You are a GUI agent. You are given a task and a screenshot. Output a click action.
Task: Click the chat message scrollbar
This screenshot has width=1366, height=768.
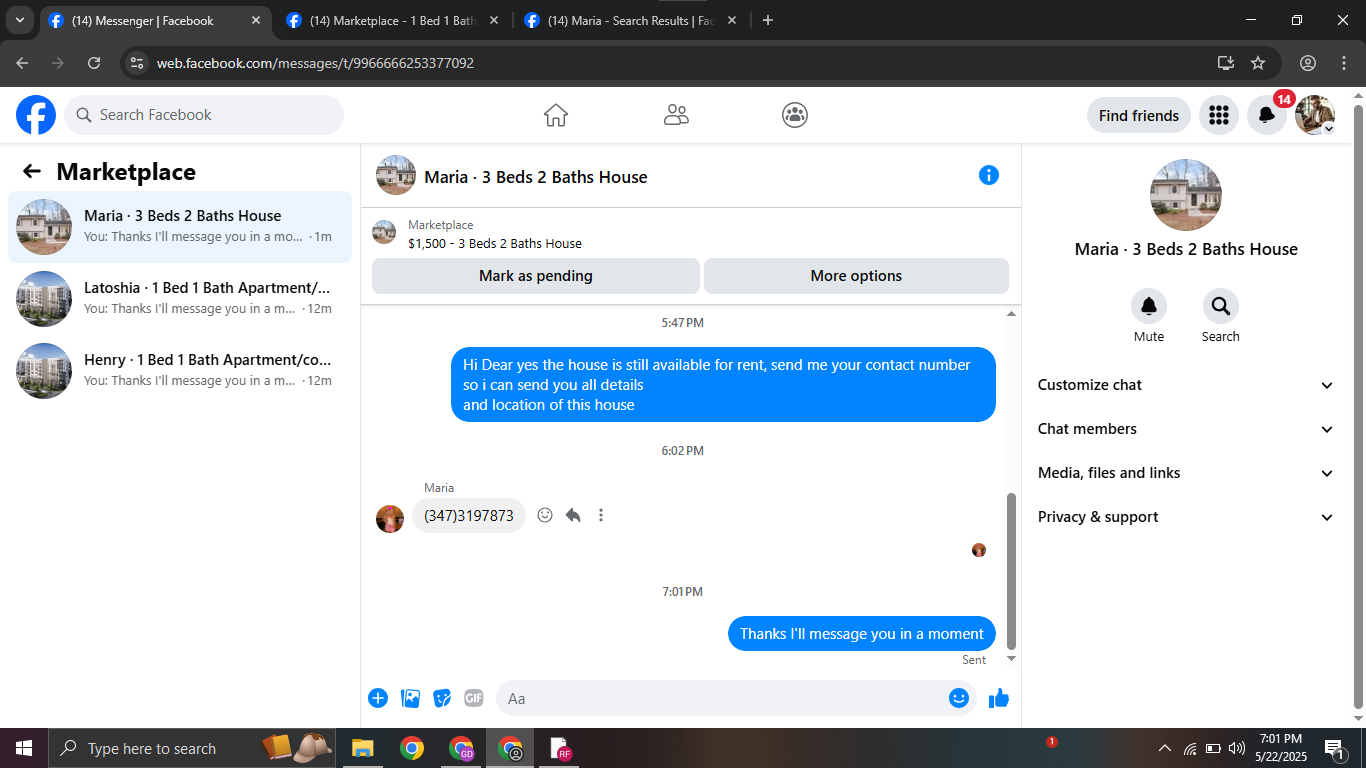1011,571
